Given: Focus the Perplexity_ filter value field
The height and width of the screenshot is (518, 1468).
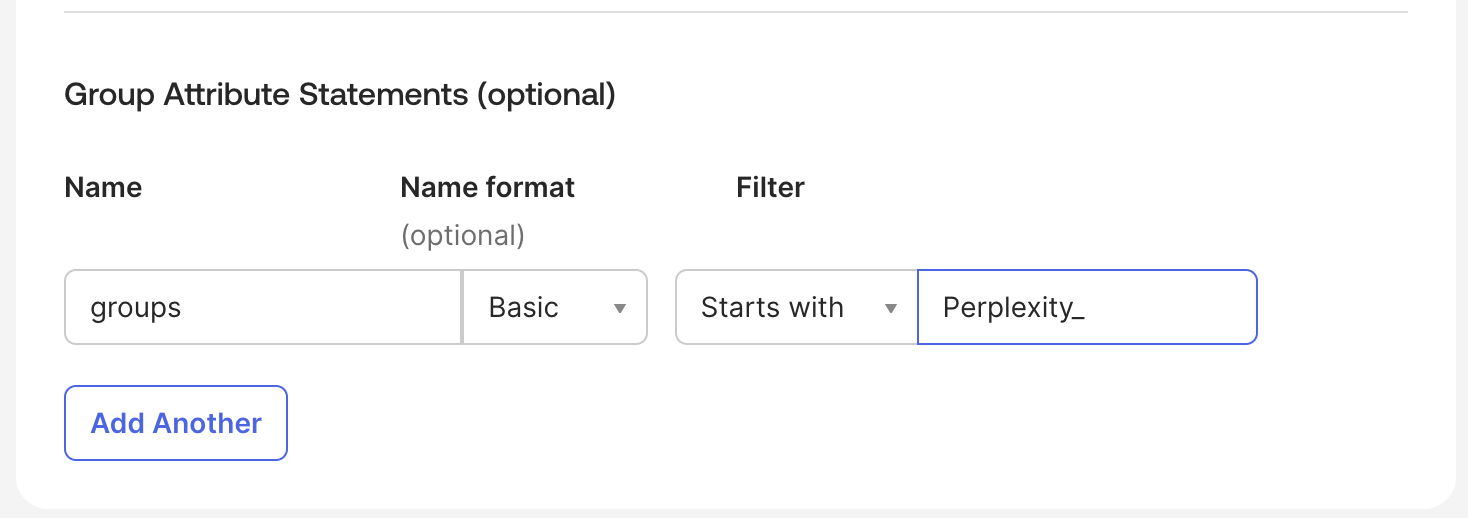Looking at the screenshot, I should [x=1087, y=307].
